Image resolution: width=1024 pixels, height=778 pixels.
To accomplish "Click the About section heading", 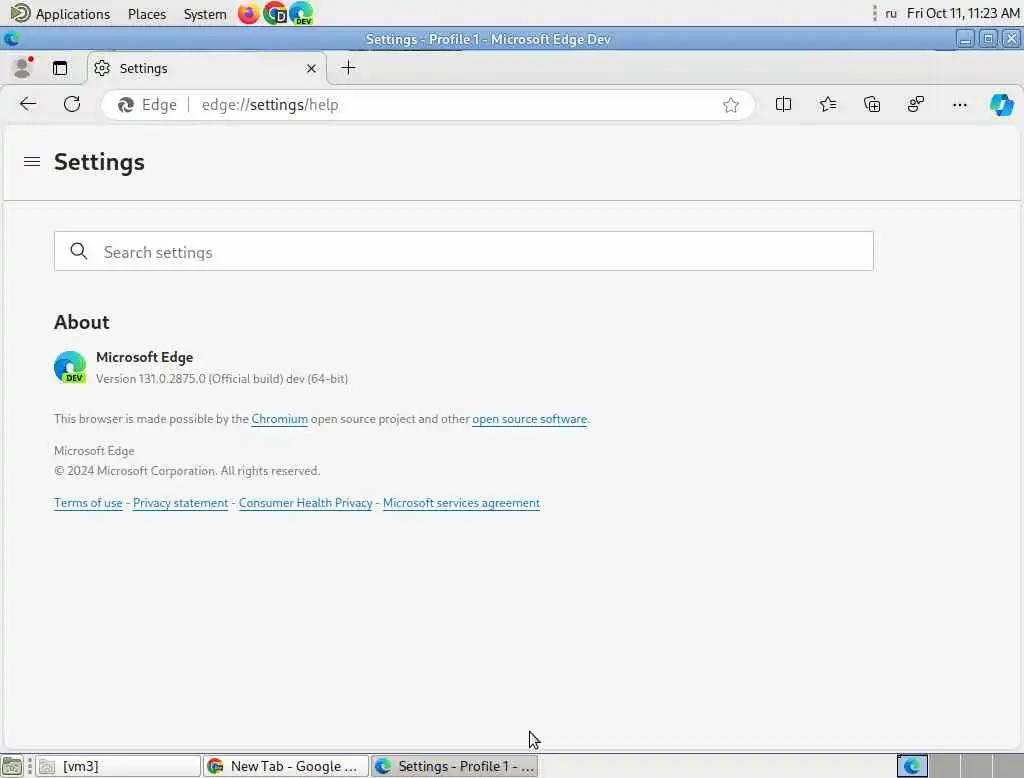I will (82, 322).
